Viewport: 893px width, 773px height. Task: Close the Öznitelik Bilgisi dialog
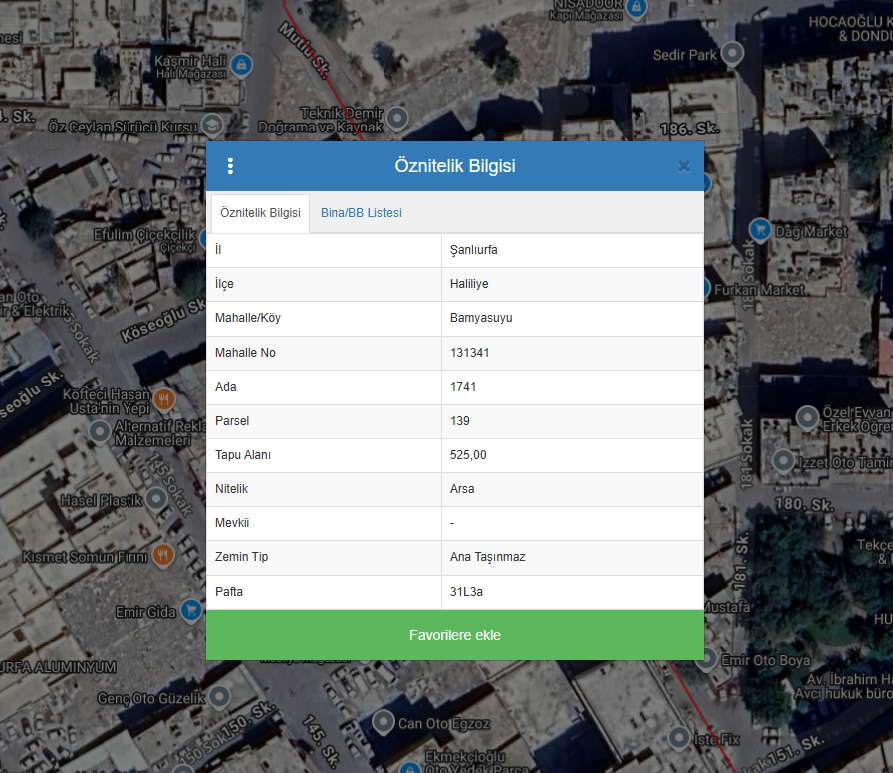(684, 166)
